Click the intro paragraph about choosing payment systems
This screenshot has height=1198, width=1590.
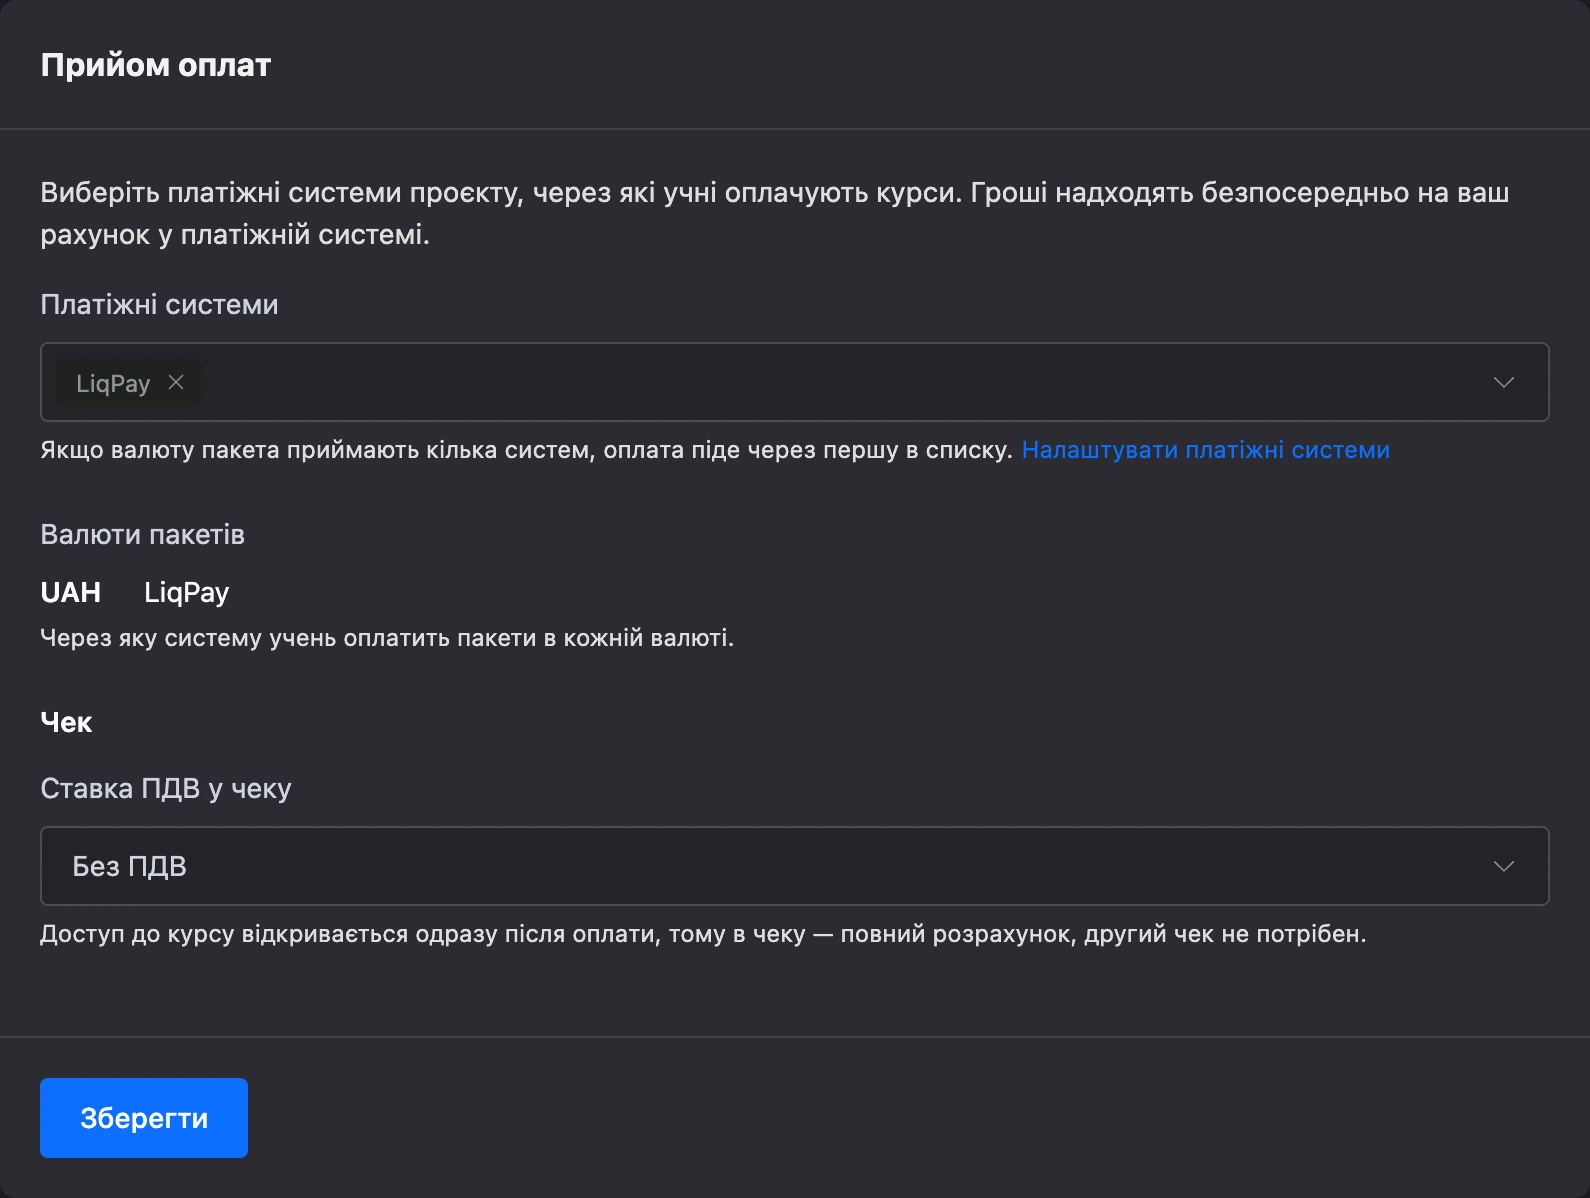click(x=775, y=213)
